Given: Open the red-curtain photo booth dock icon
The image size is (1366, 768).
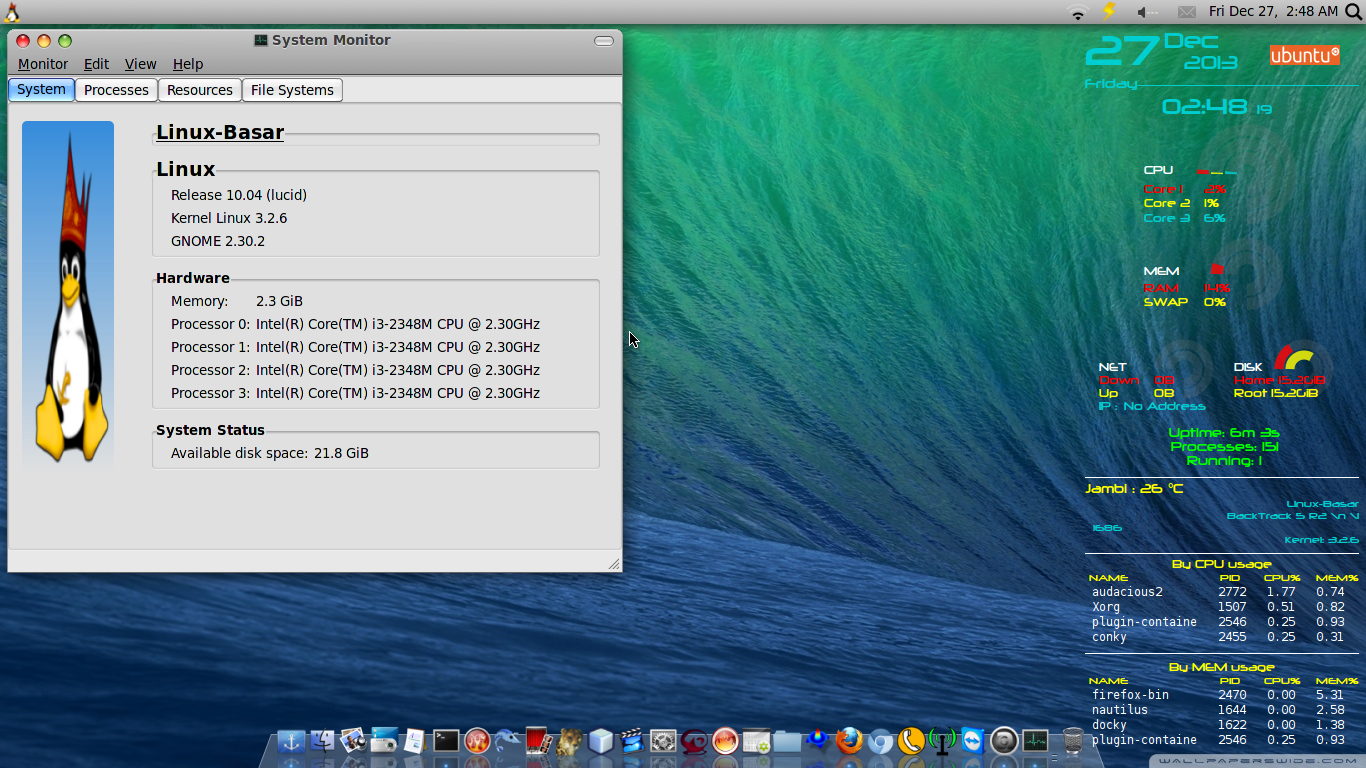Looking at the screenshot, I should coord(539,741).
